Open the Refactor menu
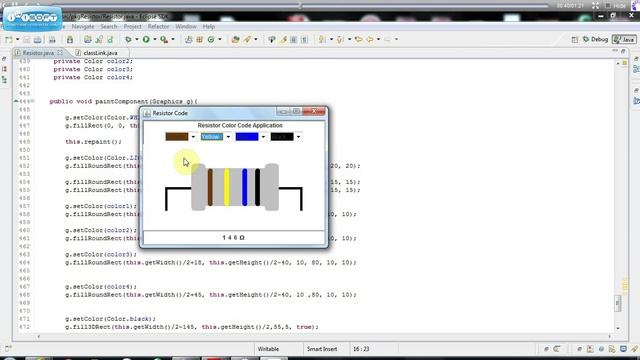 tap(158, 27)
